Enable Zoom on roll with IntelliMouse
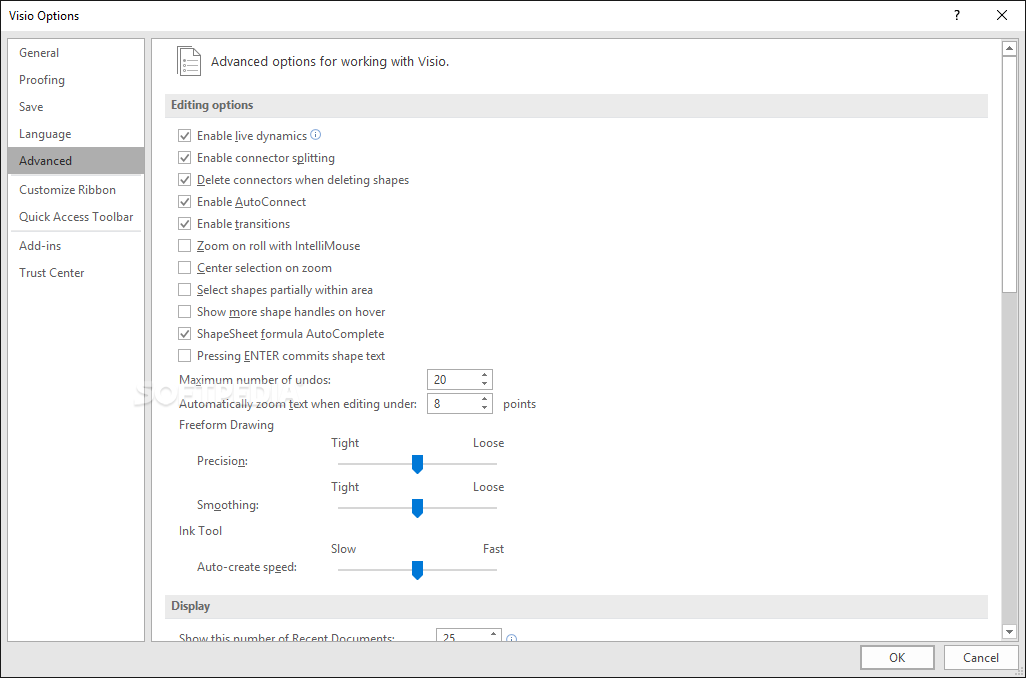The height and width of the screenshot is (678, 1026). (185, 246)
